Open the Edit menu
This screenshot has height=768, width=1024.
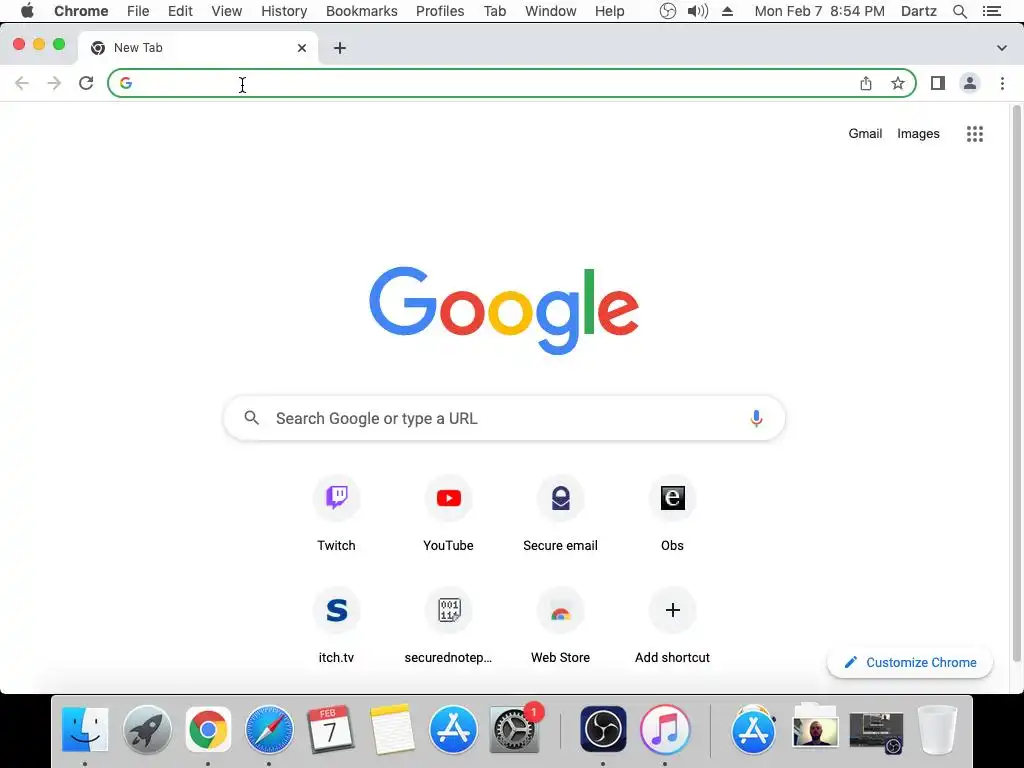click(180, 11)
